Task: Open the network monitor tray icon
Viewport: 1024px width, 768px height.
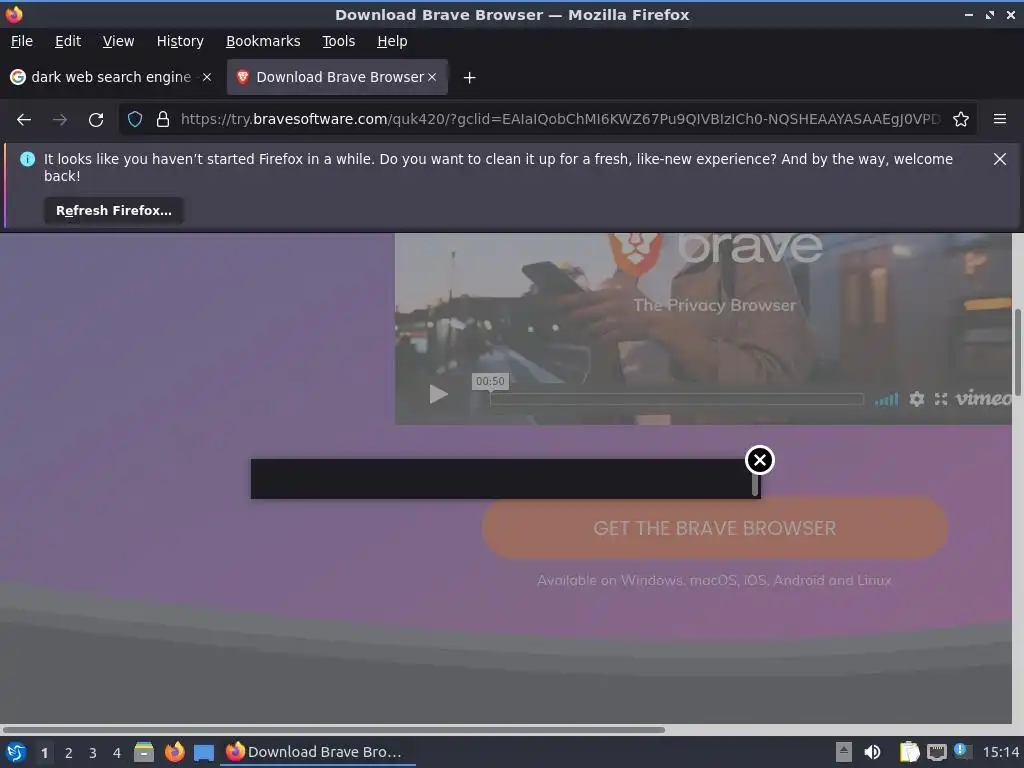Action: 936,753
